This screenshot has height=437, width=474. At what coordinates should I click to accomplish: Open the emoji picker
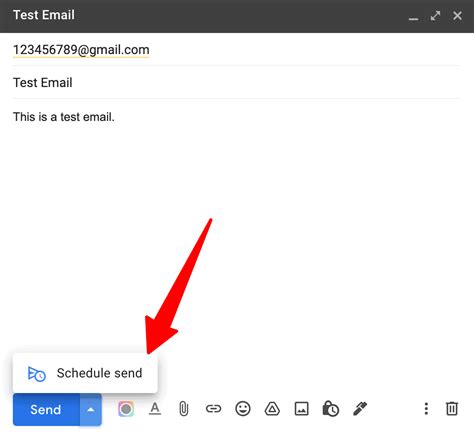coord(243,409)
